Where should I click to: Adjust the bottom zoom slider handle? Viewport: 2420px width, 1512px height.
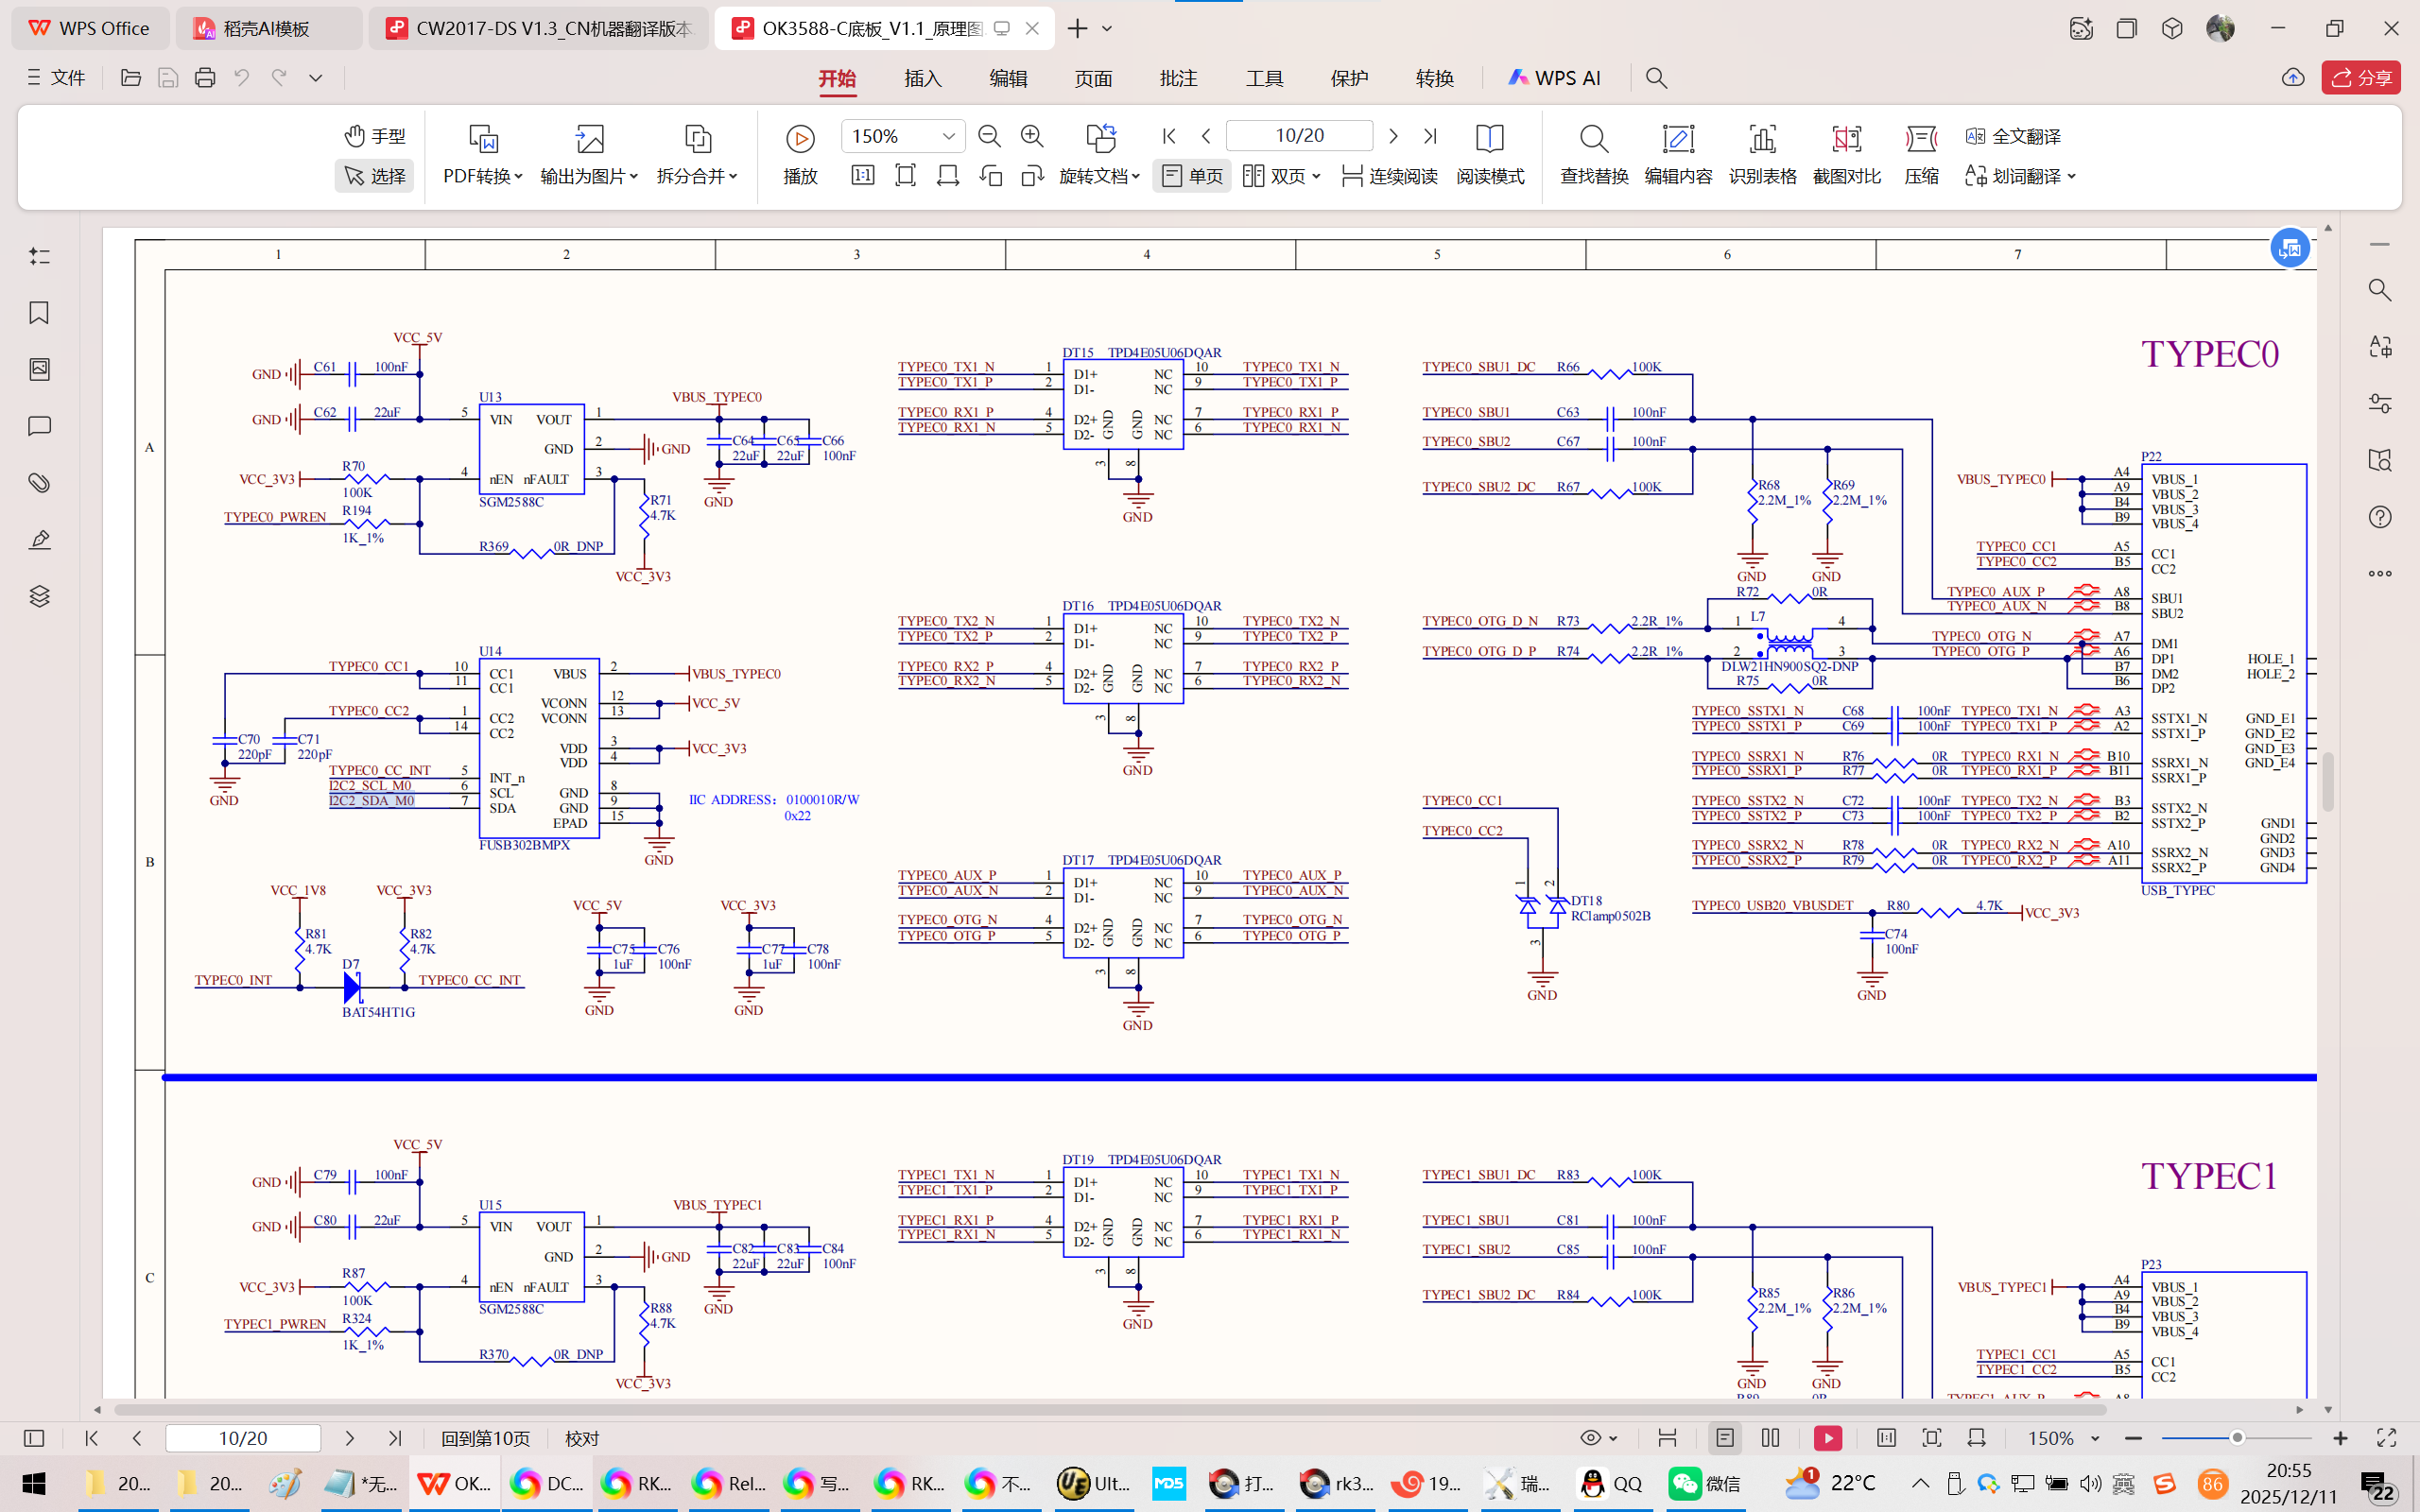(x=2237, y=1438)
